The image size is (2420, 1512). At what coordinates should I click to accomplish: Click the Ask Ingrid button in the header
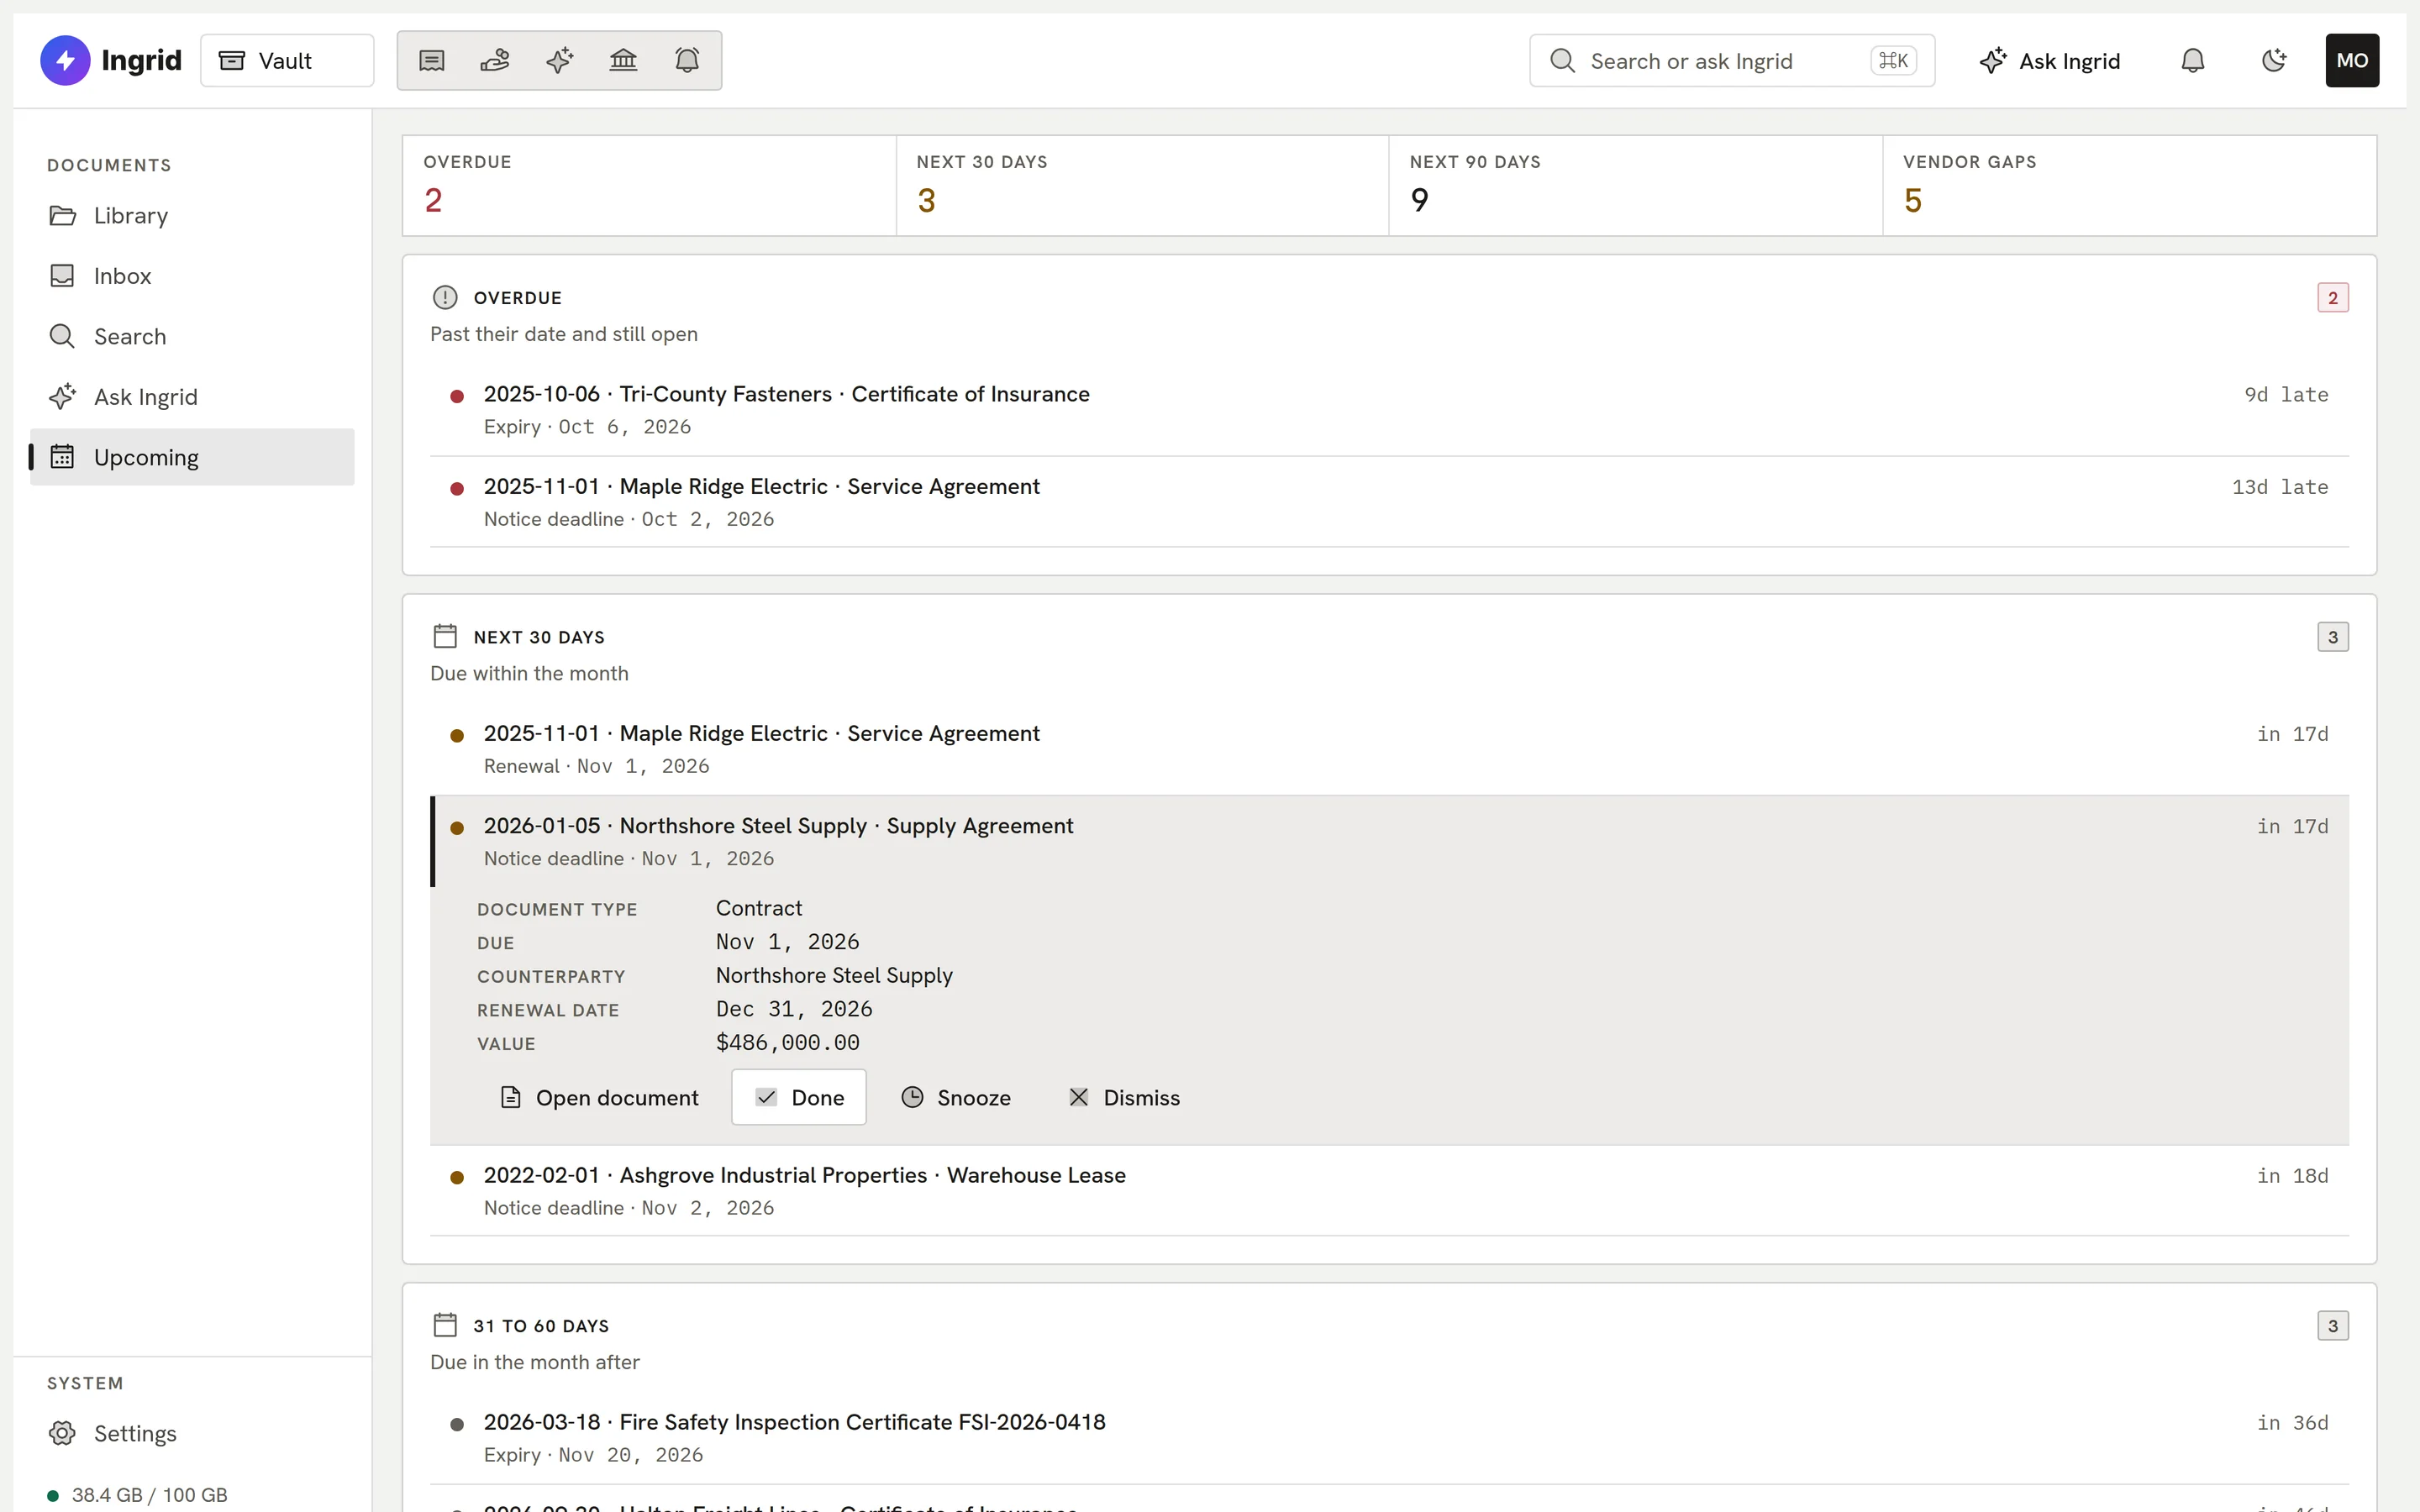pyautogui.click(x=2049, y=61)
